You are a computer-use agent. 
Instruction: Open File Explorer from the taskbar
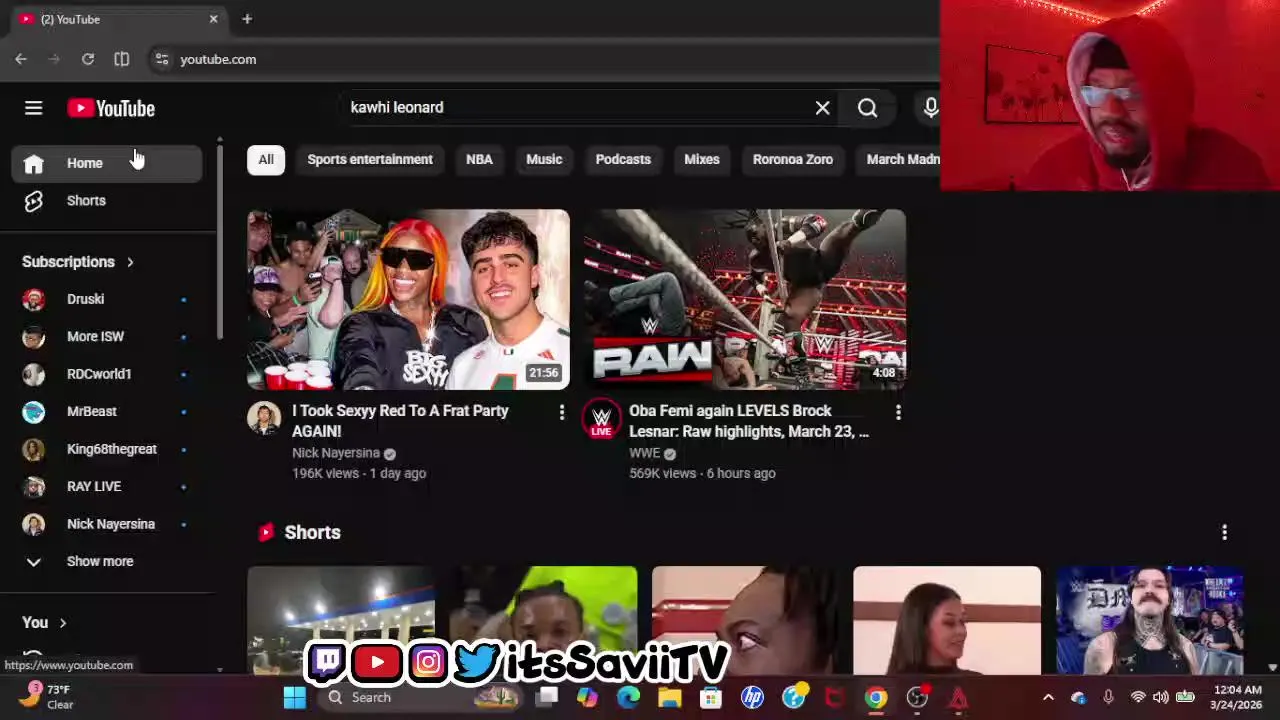point(669,697)
